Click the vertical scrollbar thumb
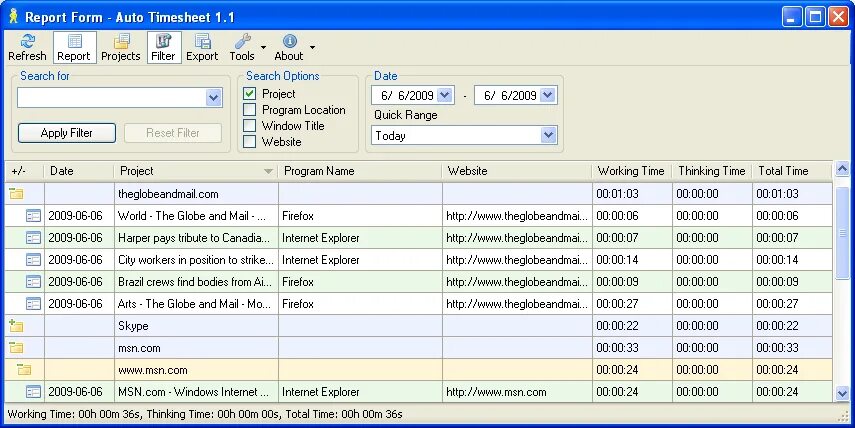The height and width of the screenshot is (428, 855). point(842,233)
